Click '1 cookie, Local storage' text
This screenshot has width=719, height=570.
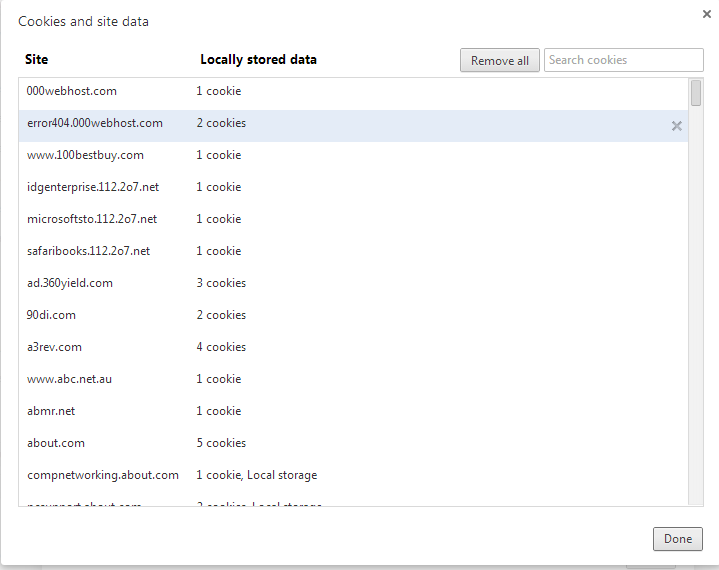click(256, 475)
